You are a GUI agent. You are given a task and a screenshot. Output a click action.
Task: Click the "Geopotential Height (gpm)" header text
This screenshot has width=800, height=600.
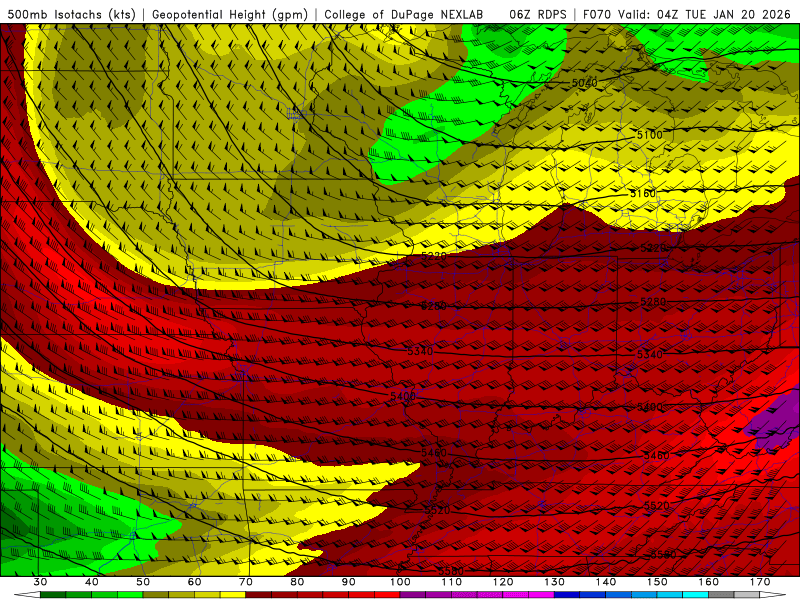pyautogui.click(x=230, y=14)
